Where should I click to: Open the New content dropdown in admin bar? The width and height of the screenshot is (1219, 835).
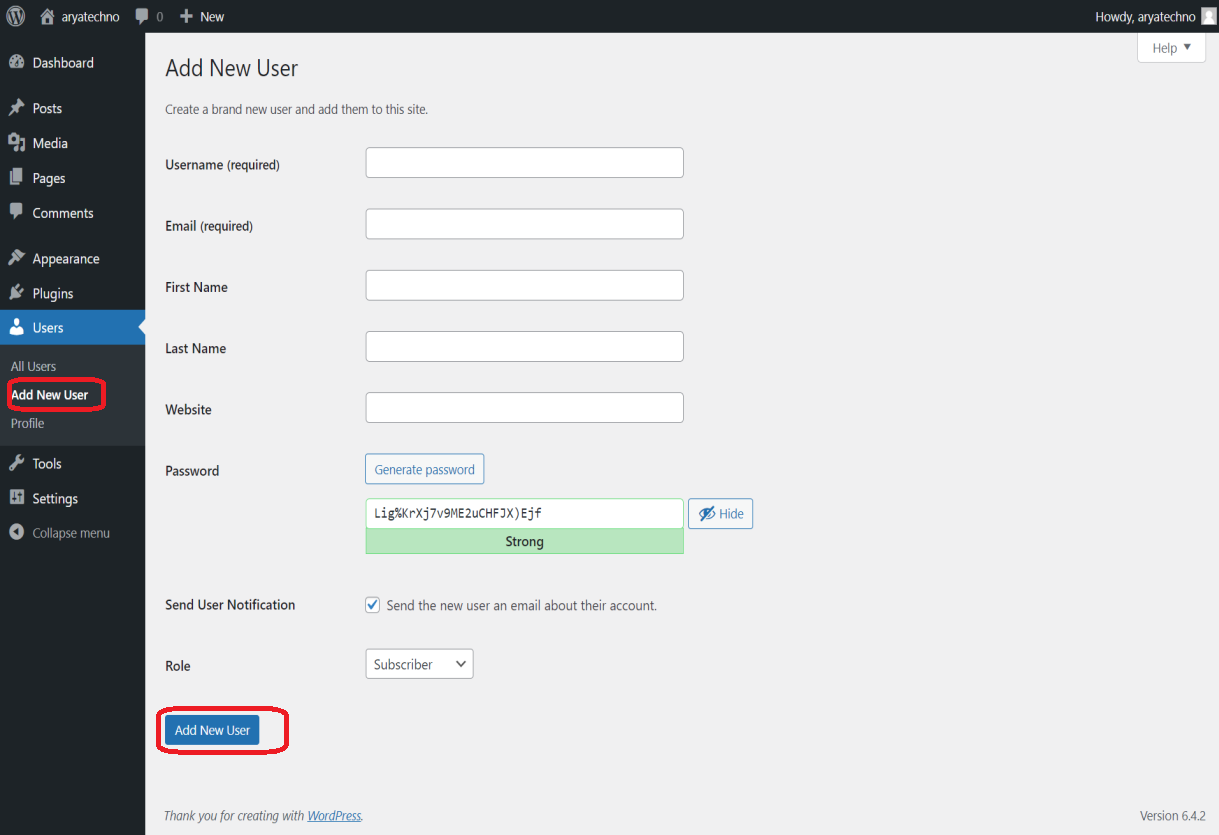pyautogui.click(x=202, y=16)
